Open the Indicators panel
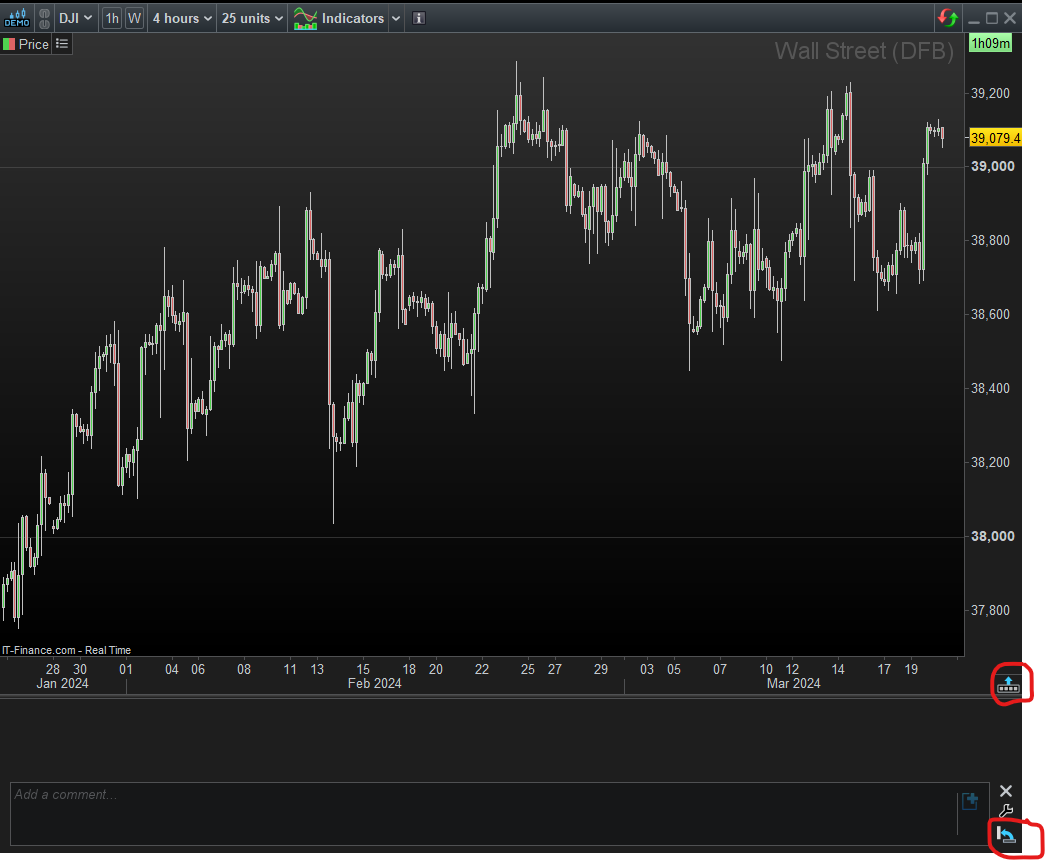The image size is (1045, 861). coord(339,18)
